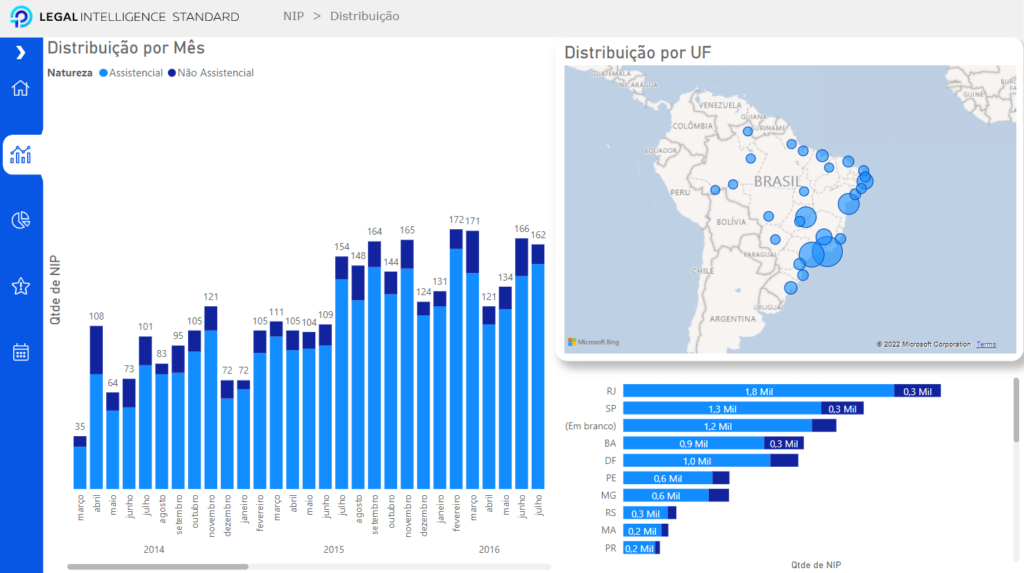Click the horizontal scrollbar under month chart

coord(158,566)
